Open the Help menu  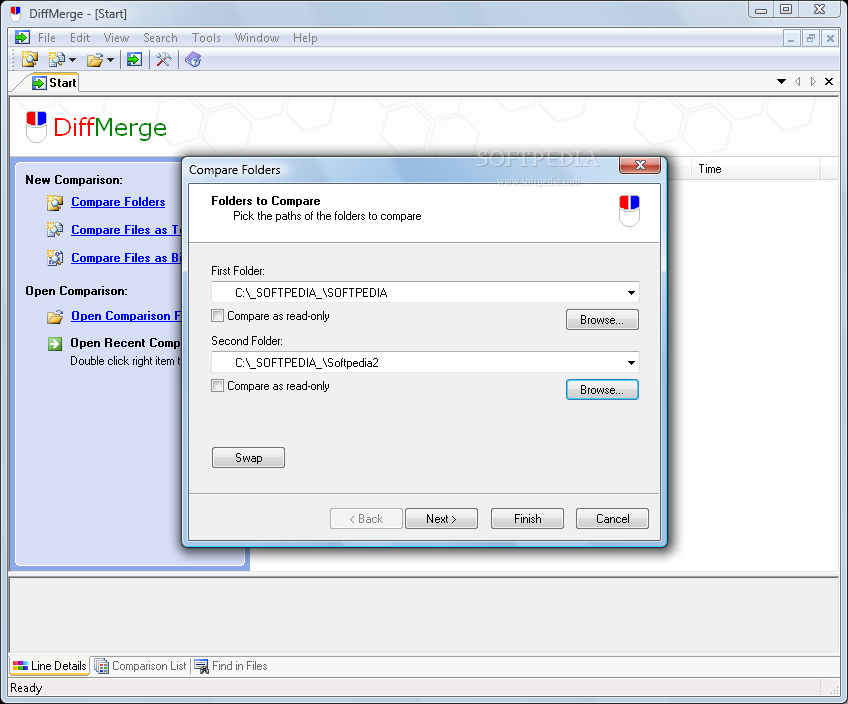click(305, 38)
